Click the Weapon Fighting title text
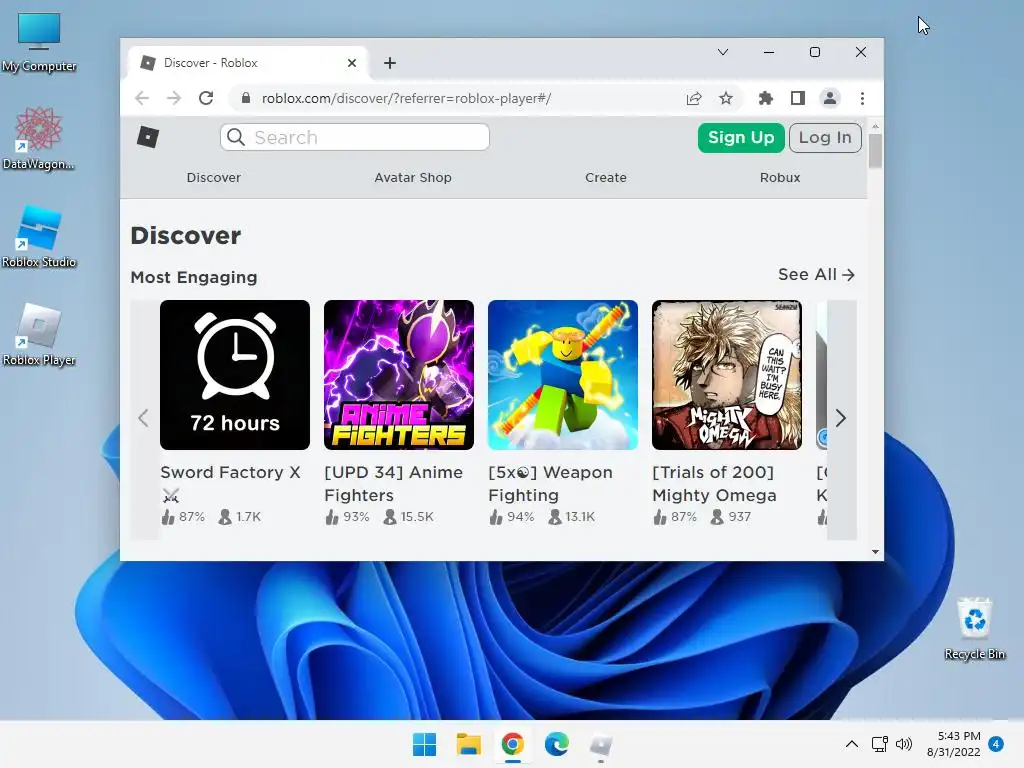The height and width of the screenshot is (768, 1024). coord(551,484)
